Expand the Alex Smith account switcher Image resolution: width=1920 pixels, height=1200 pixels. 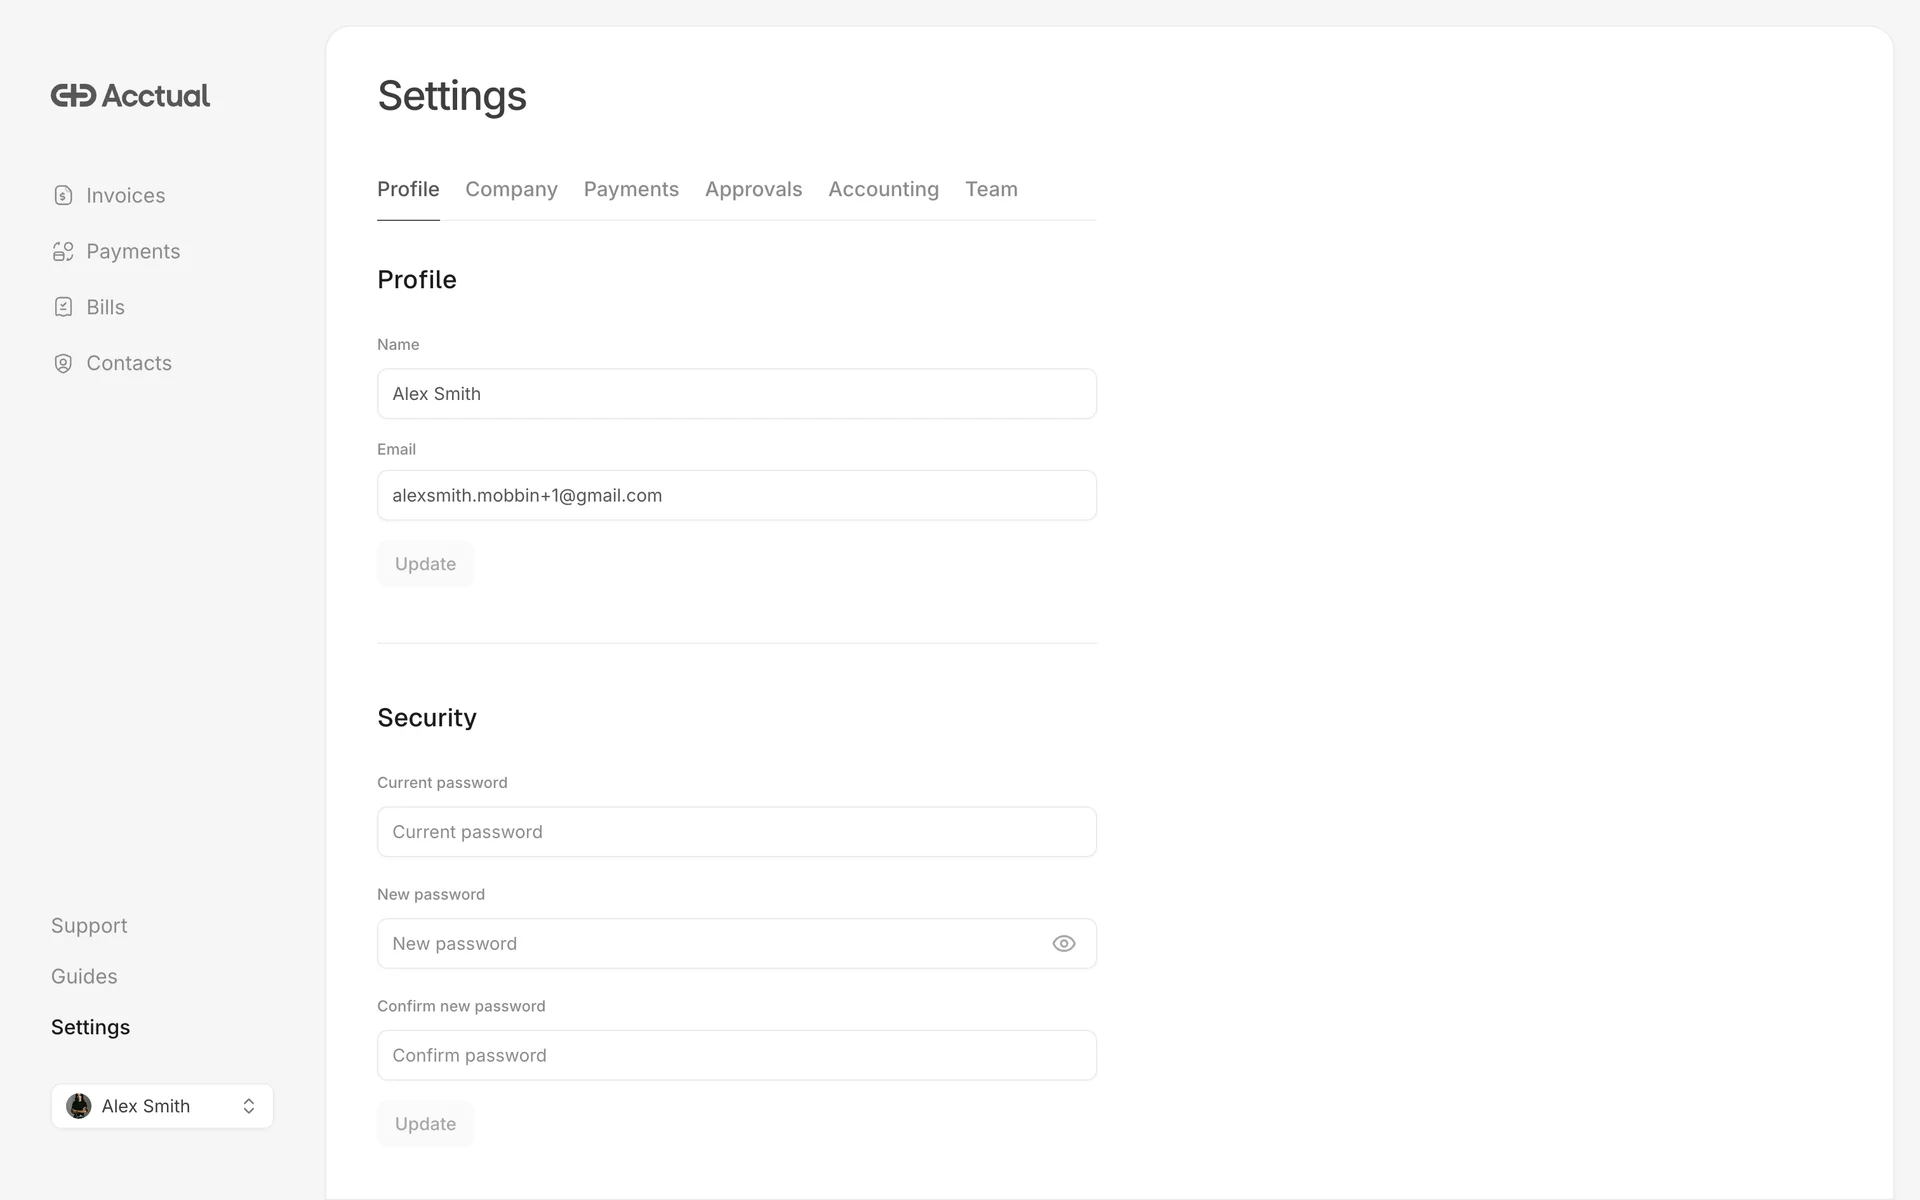point(249,1106)
